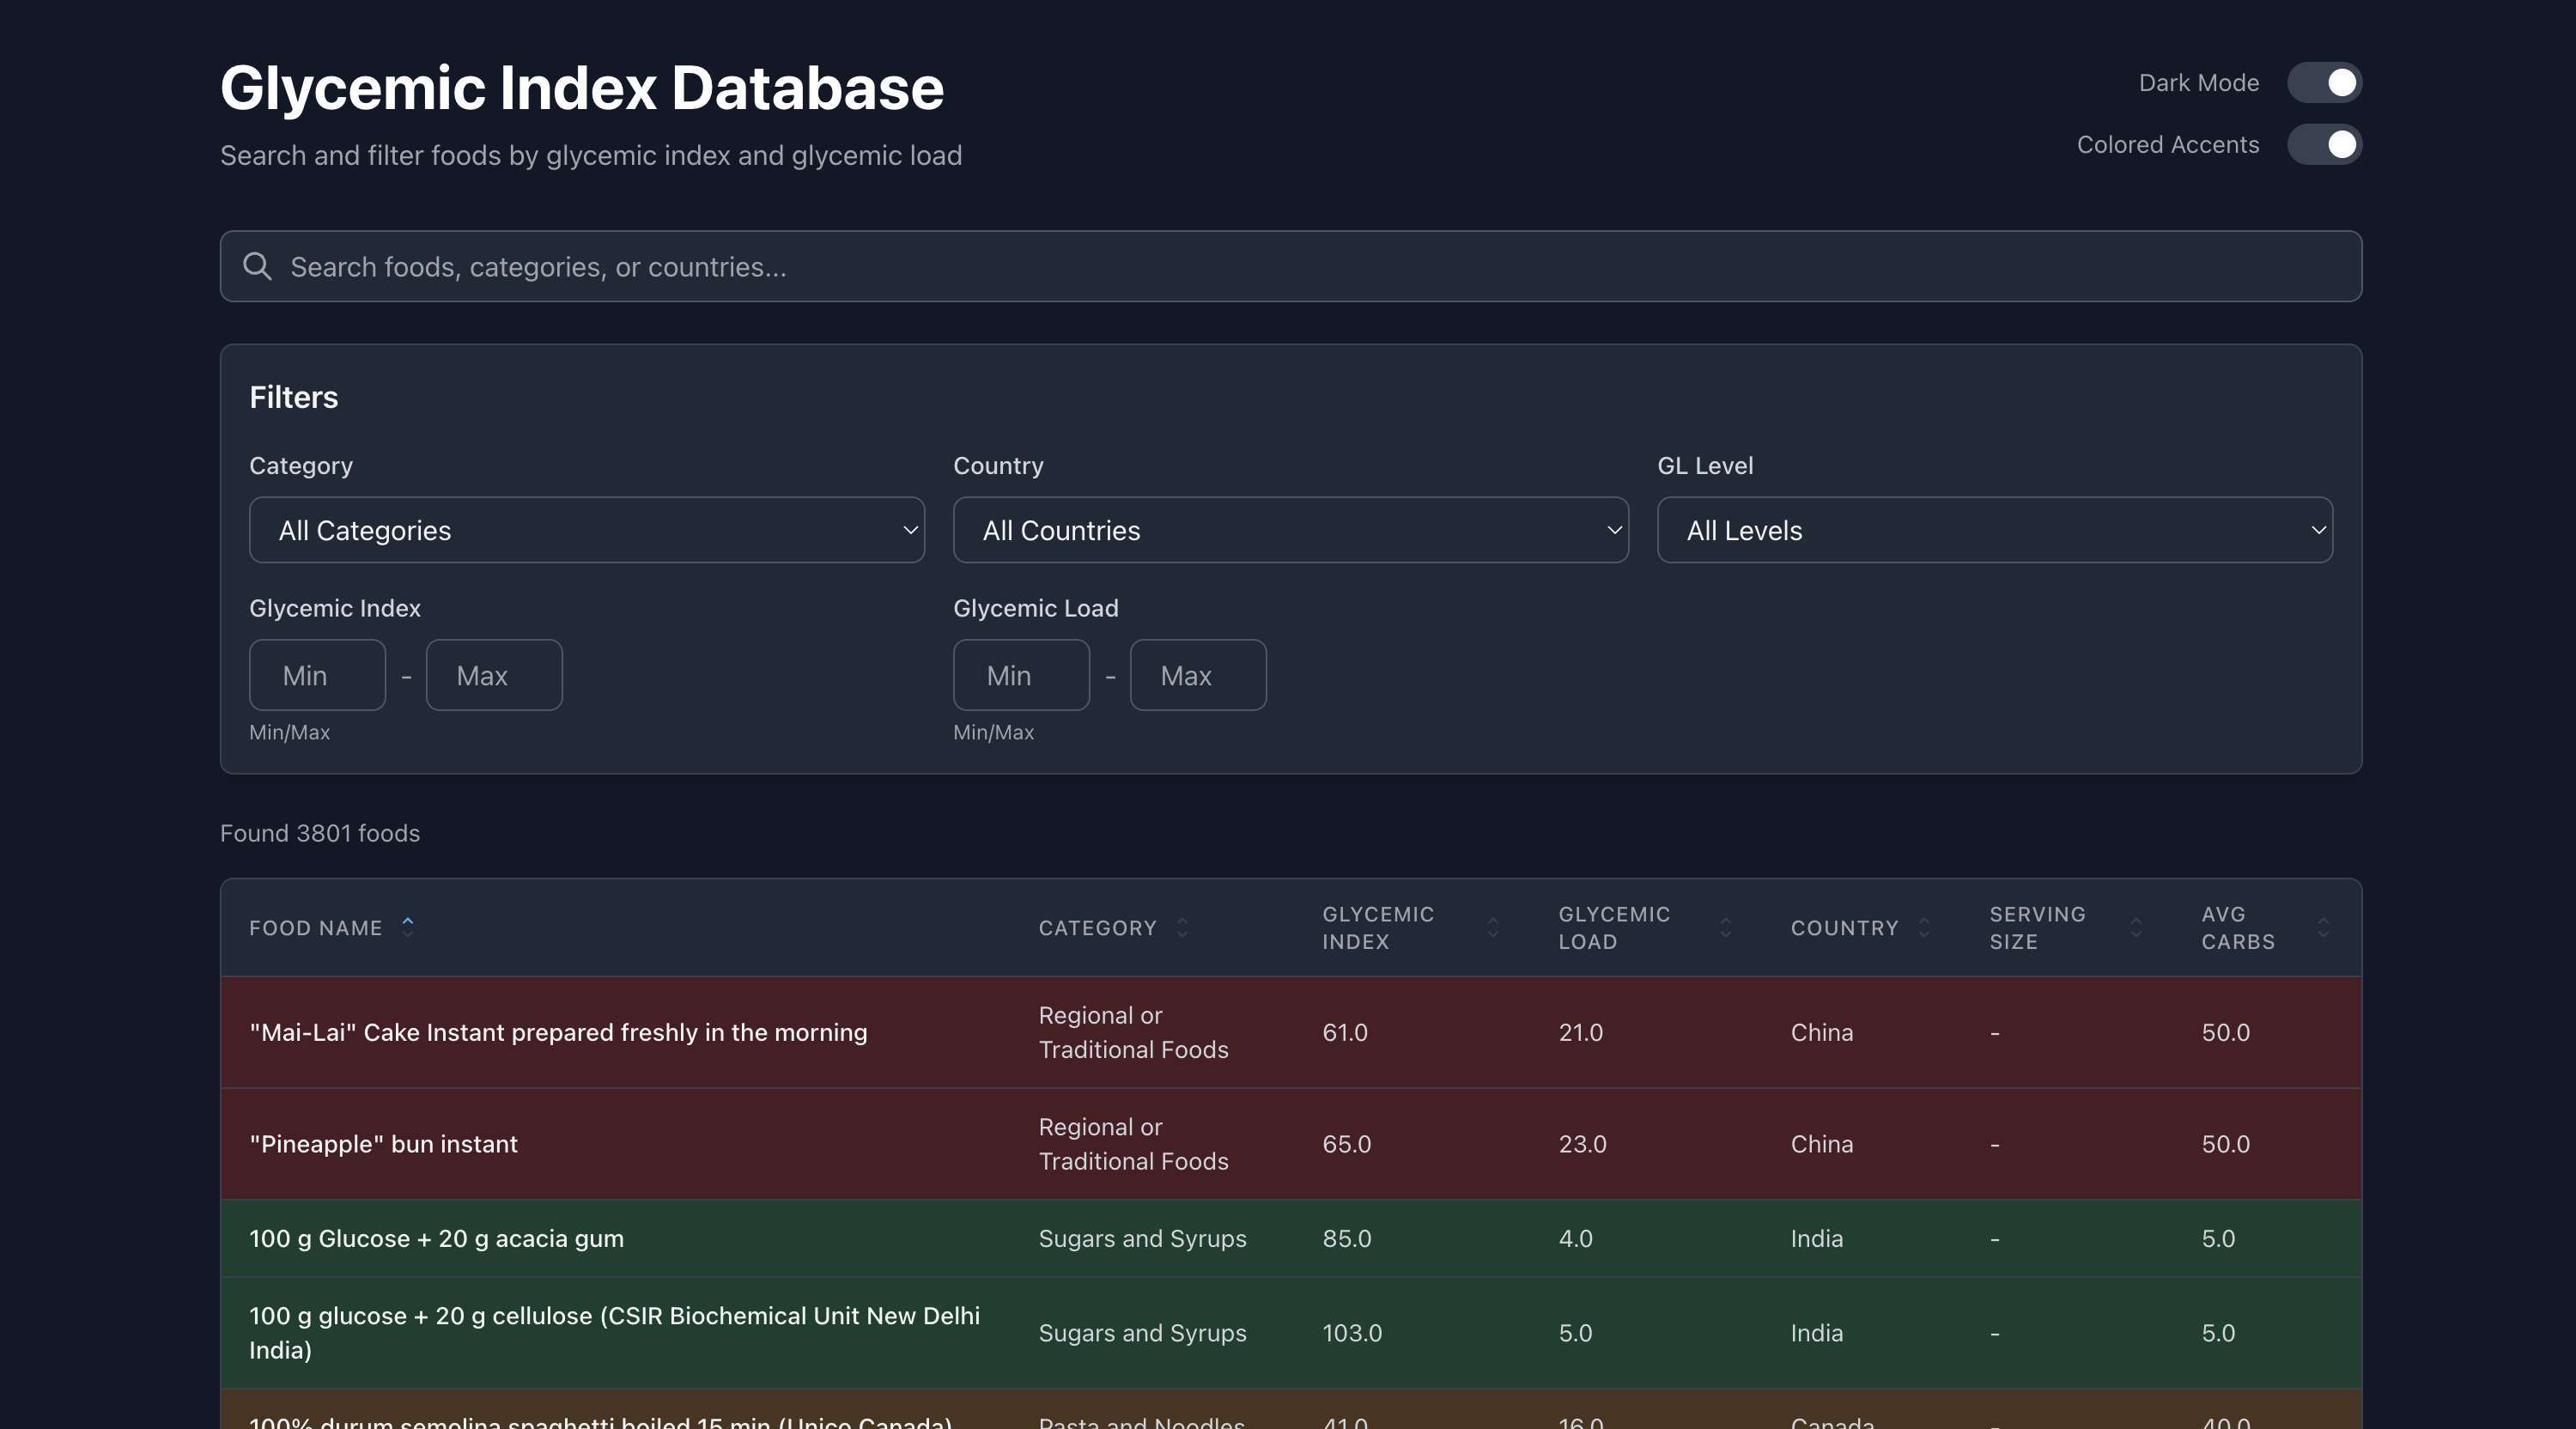Expand the All Countries dropdown
This screenshot has height=1429, width=2576.
tap(1290, 530)
